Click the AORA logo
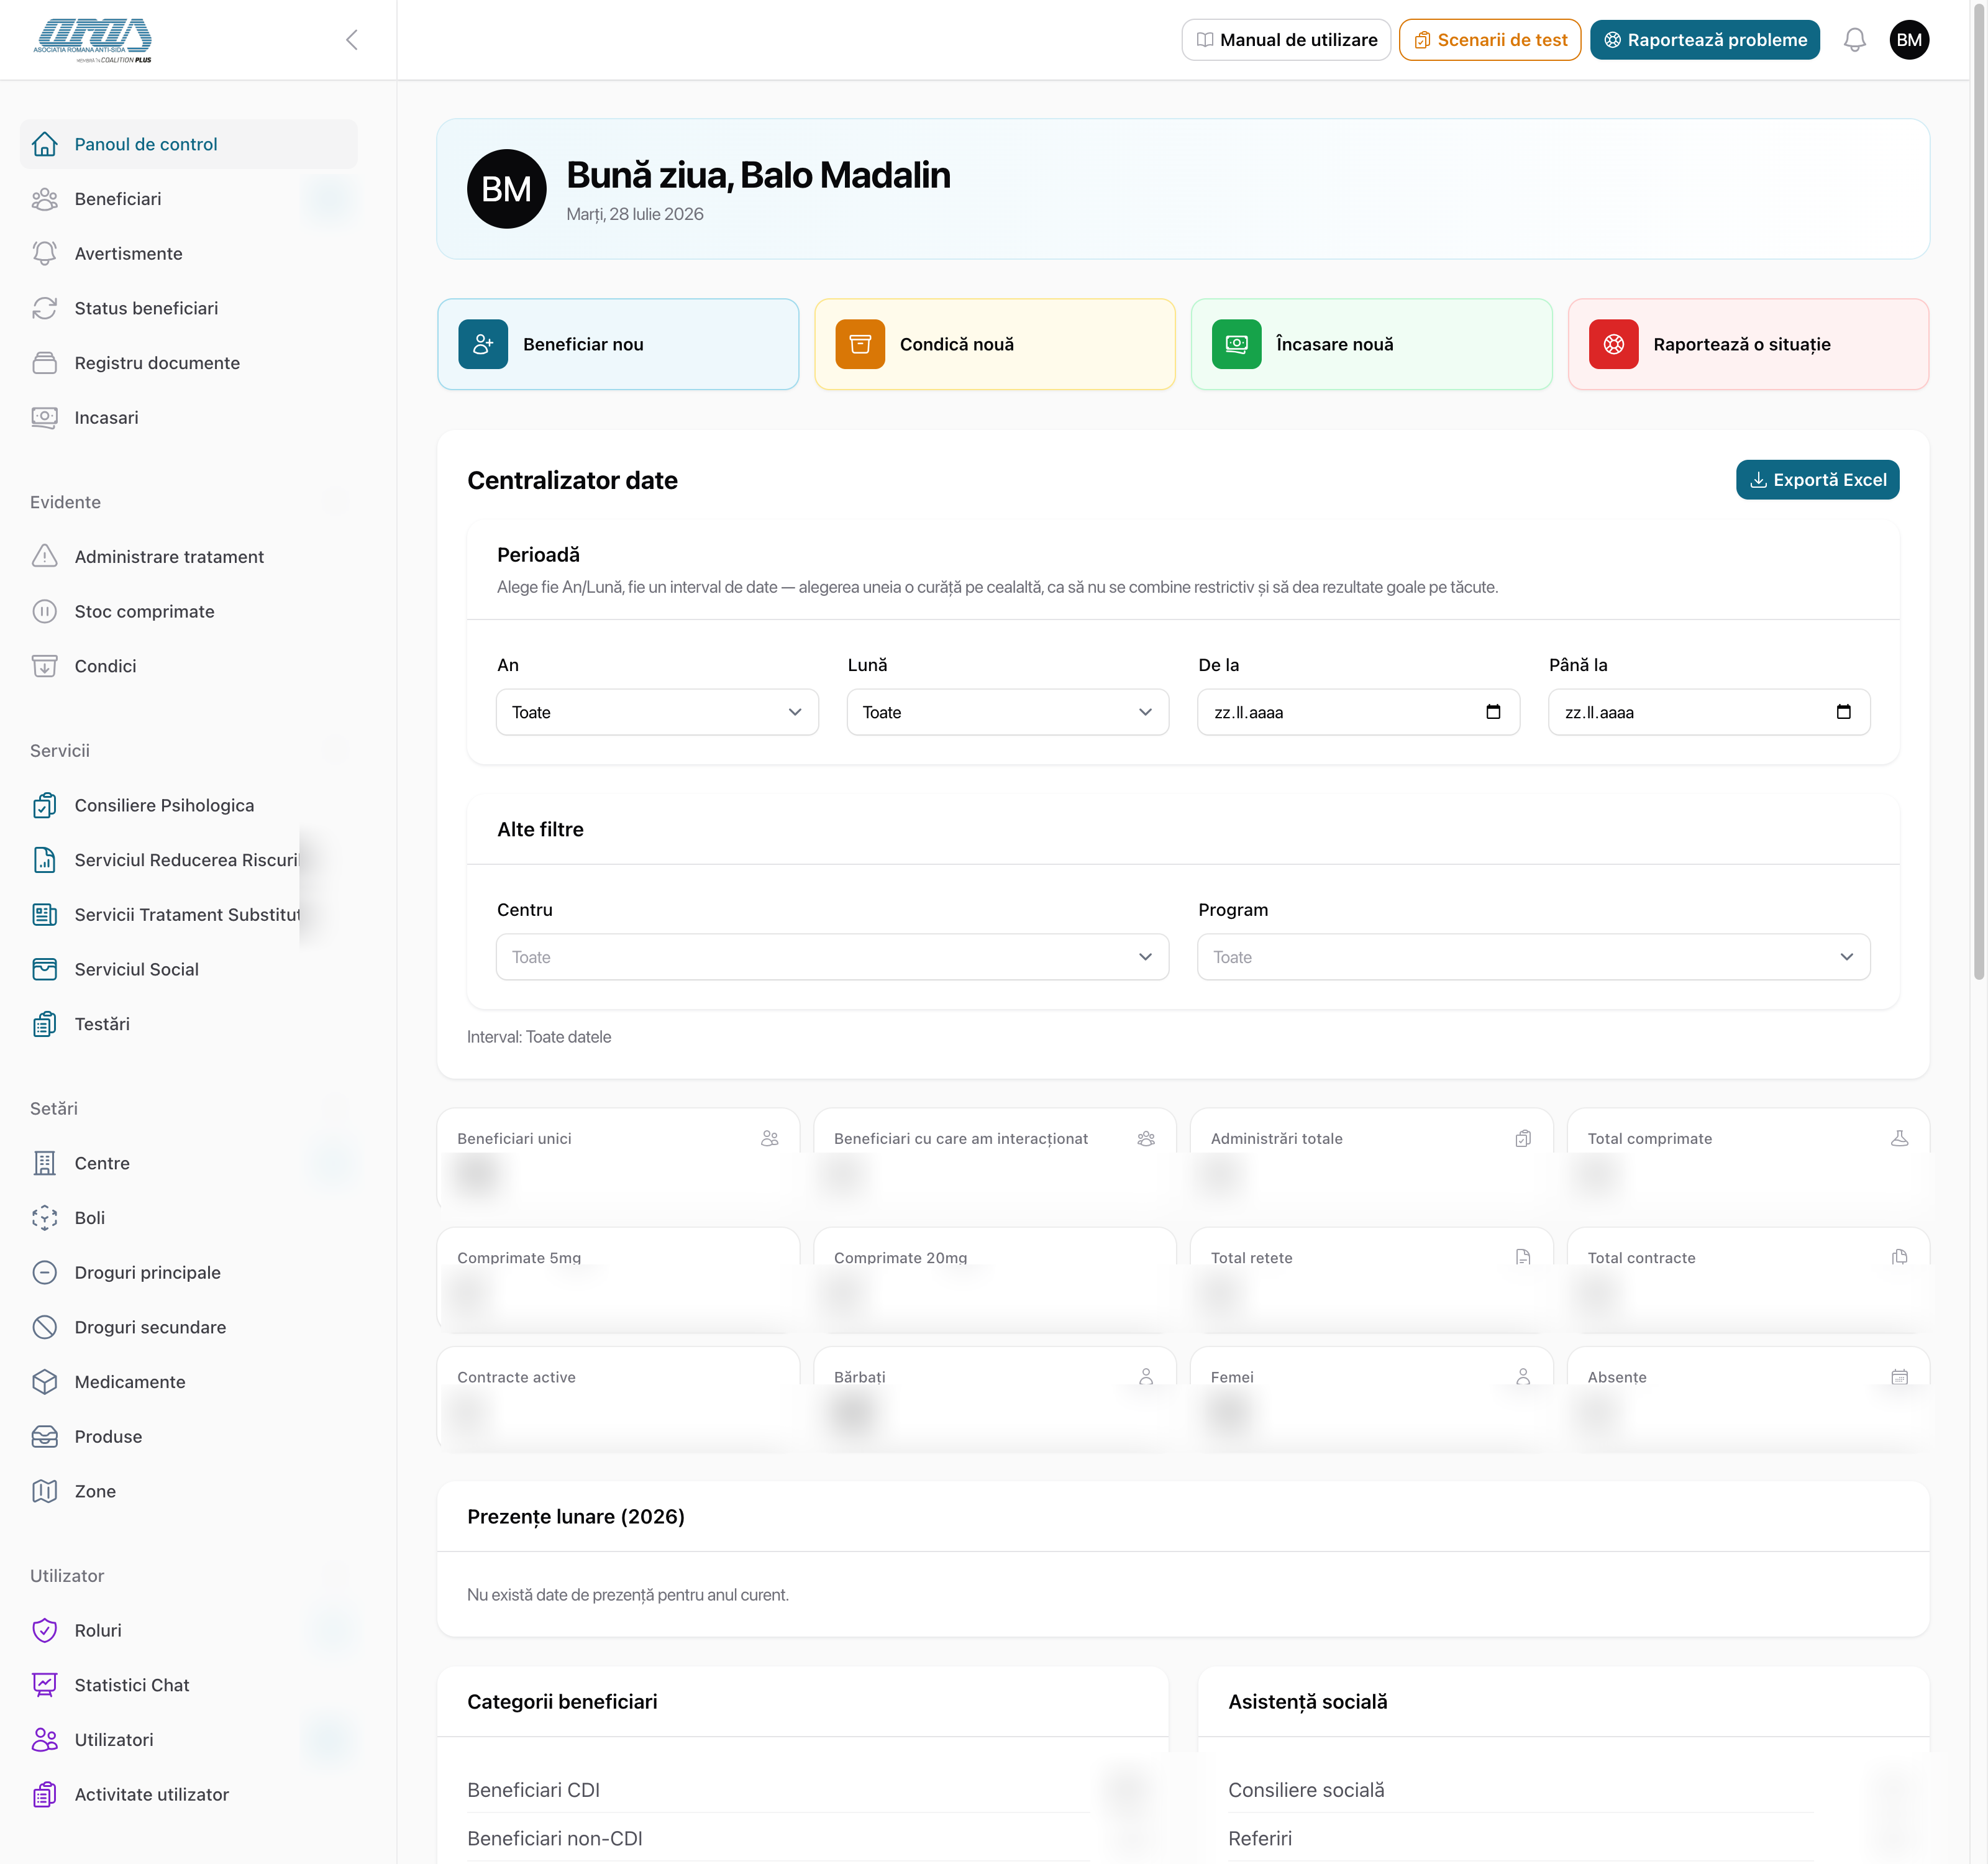 (93, 40)
